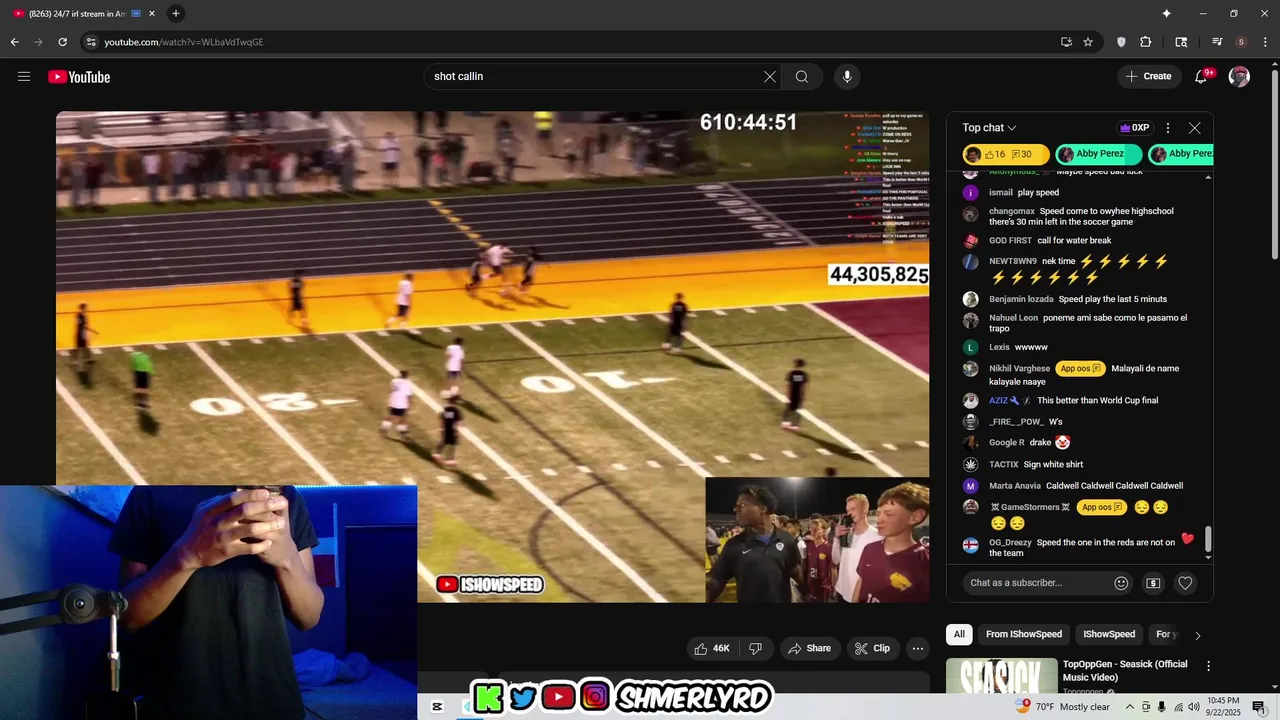Expand the Top chat dropdown
The width and height of the screenshot is (1280, 720).
click(x=989, y=128)
